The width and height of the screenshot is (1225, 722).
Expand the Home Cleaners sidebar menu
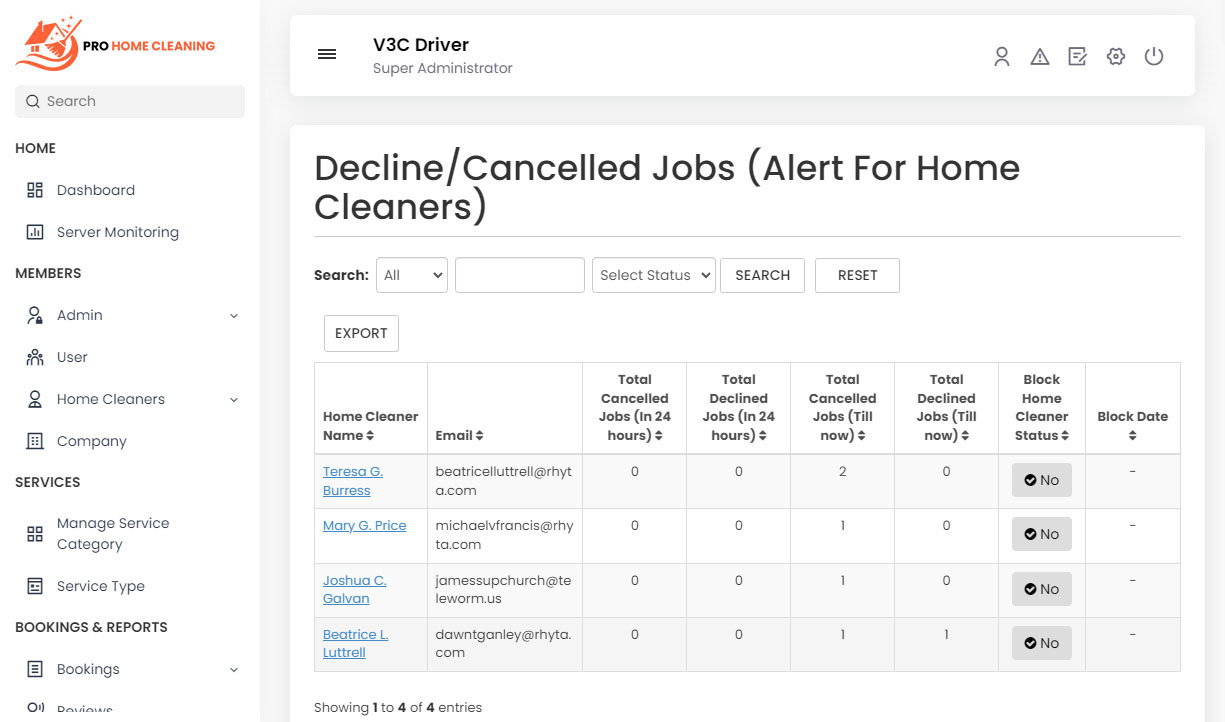(x=110, y=398)
